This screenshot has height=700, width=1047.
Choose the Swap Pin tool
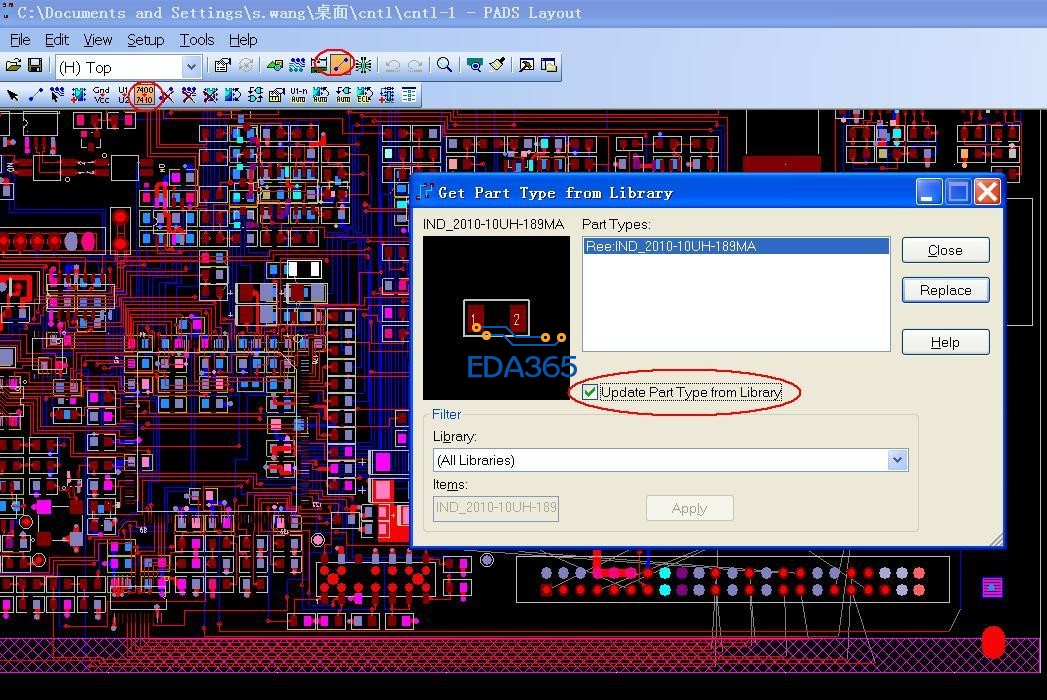(232, 96)
